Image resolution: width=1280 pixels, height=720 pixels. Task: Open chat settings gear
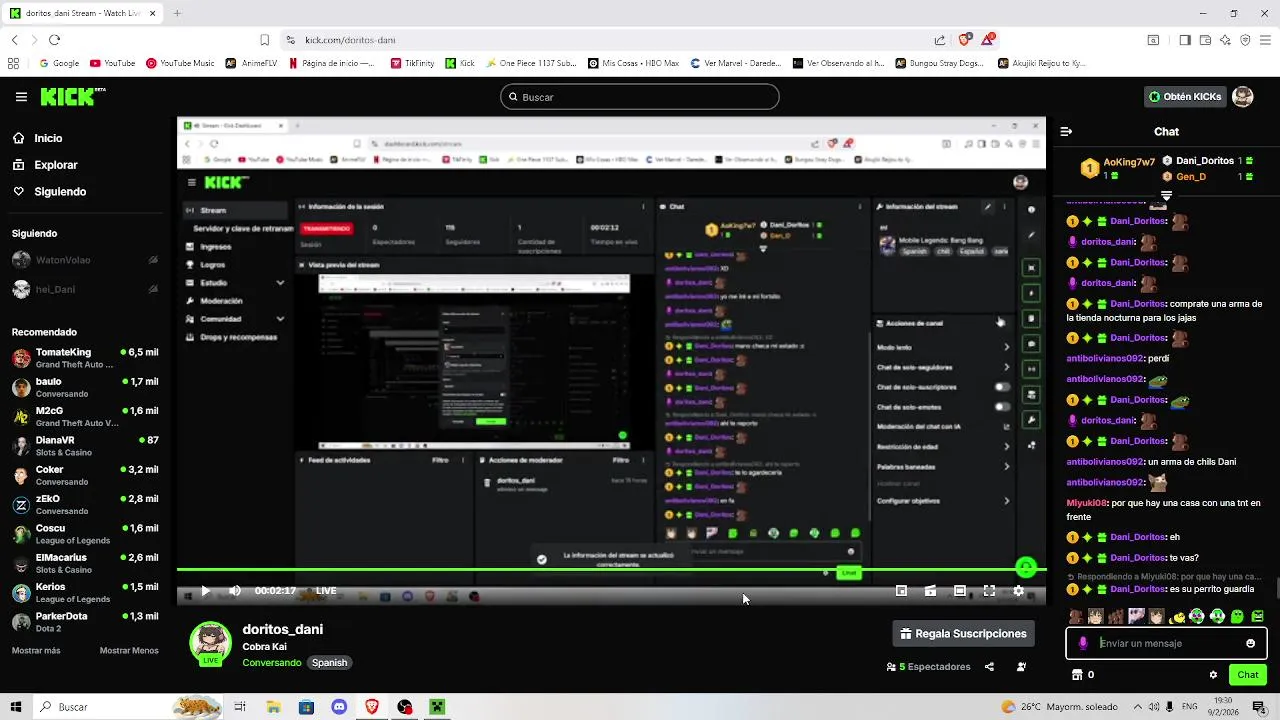tap(1213, 675)
